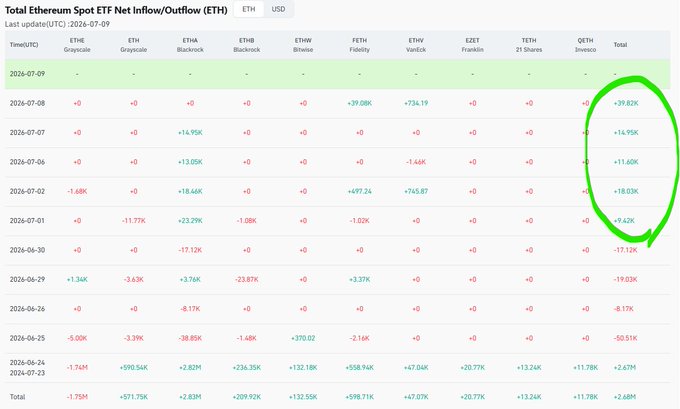Select the ETHA Blackrock column header
Viewport: 680px width, 409px height.
pos(190,45)
